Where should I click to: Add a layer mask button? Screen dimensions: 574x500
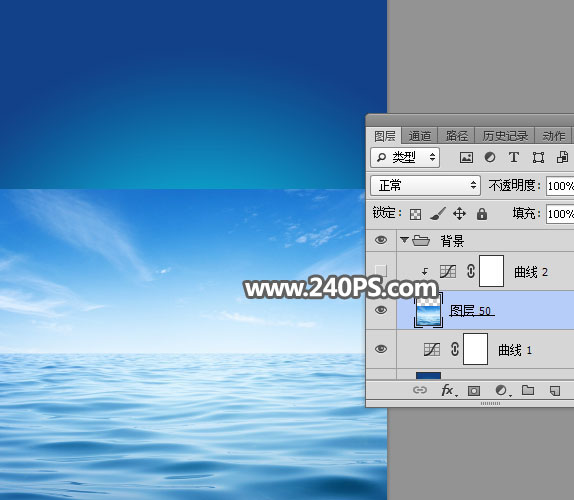pyautogui.click(x=474, y=391)
